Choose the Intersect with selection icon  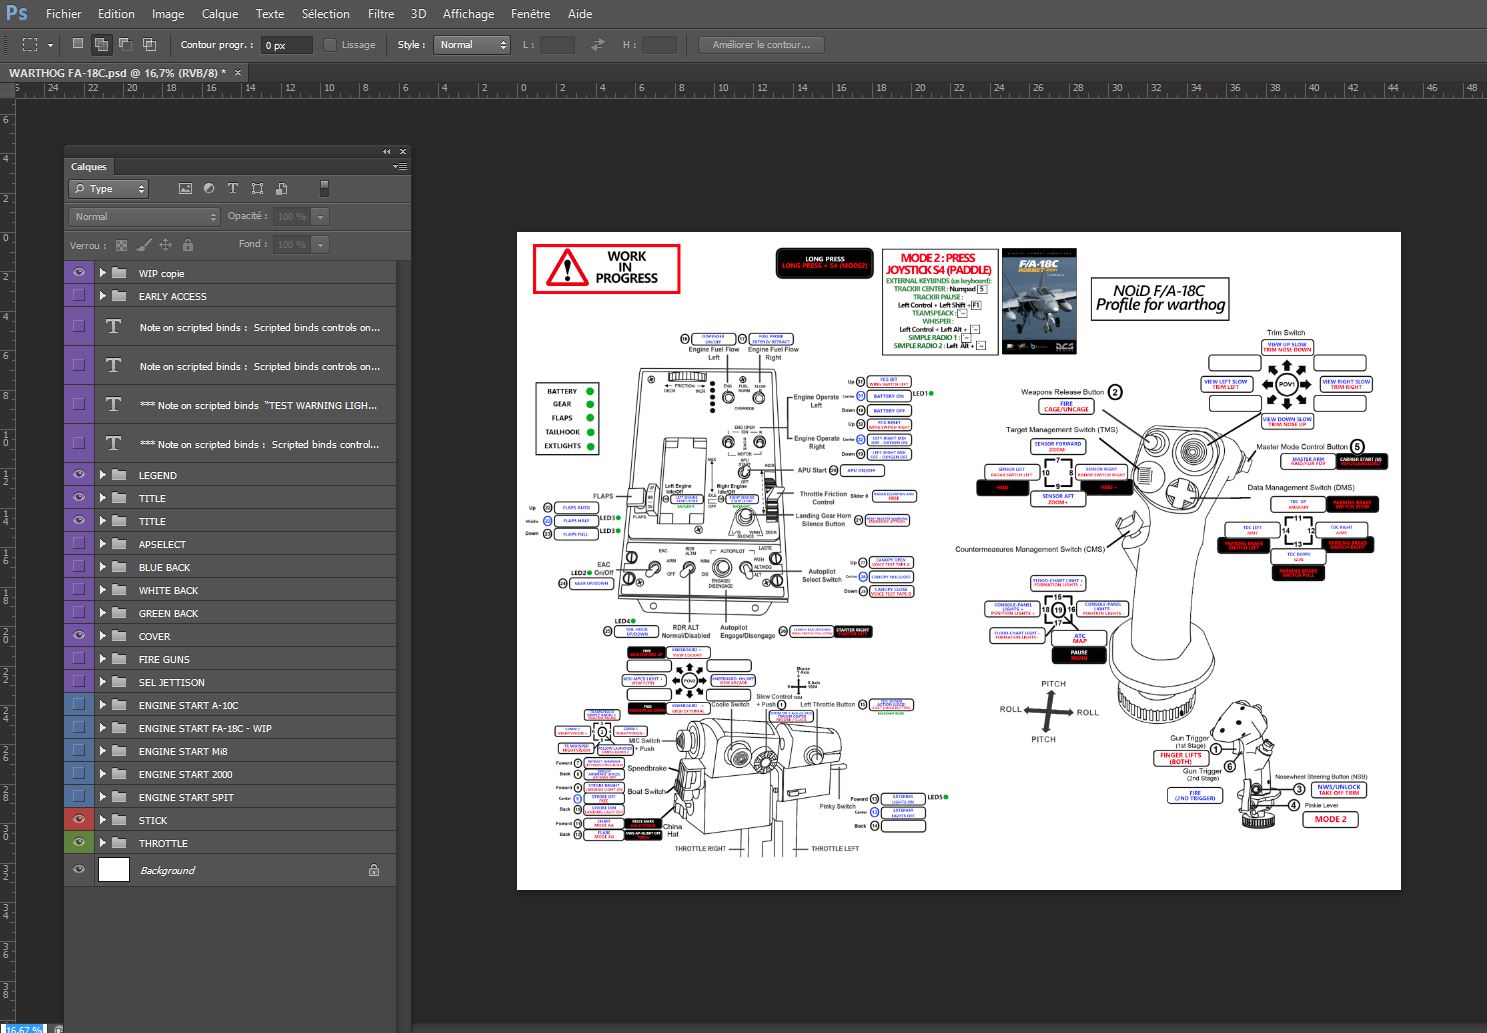(x=149, y=45)
